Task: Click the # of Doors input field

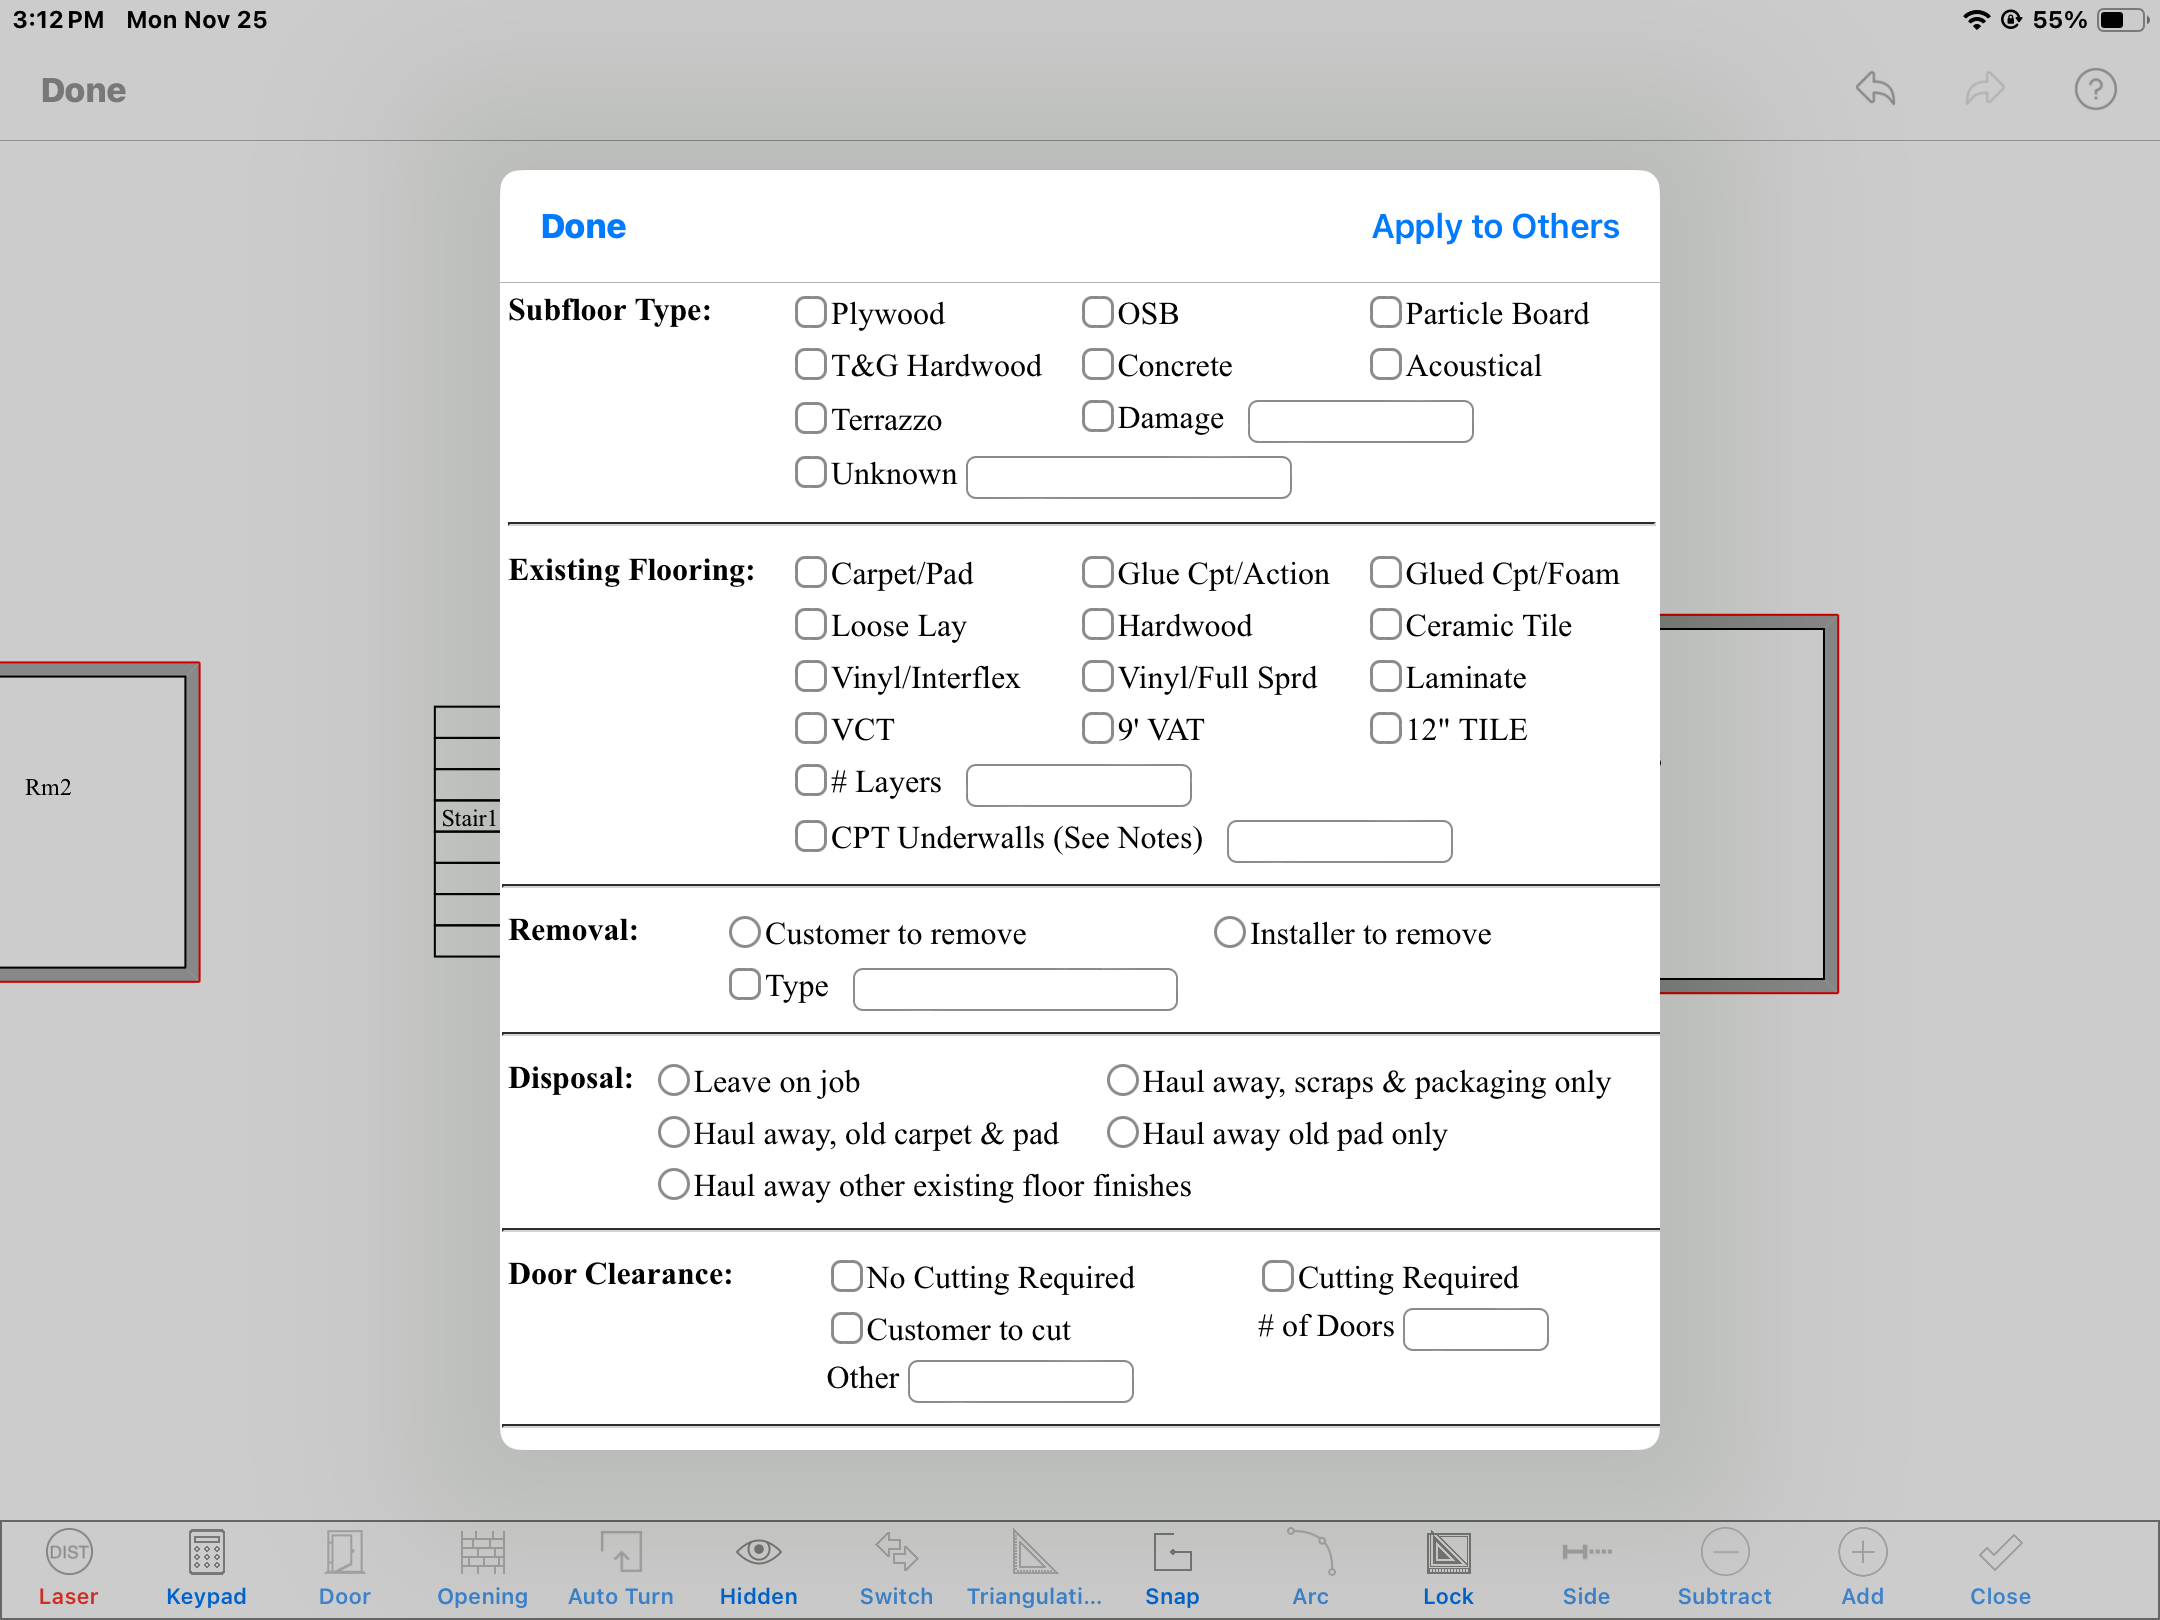Action: pos(1475,1329)
